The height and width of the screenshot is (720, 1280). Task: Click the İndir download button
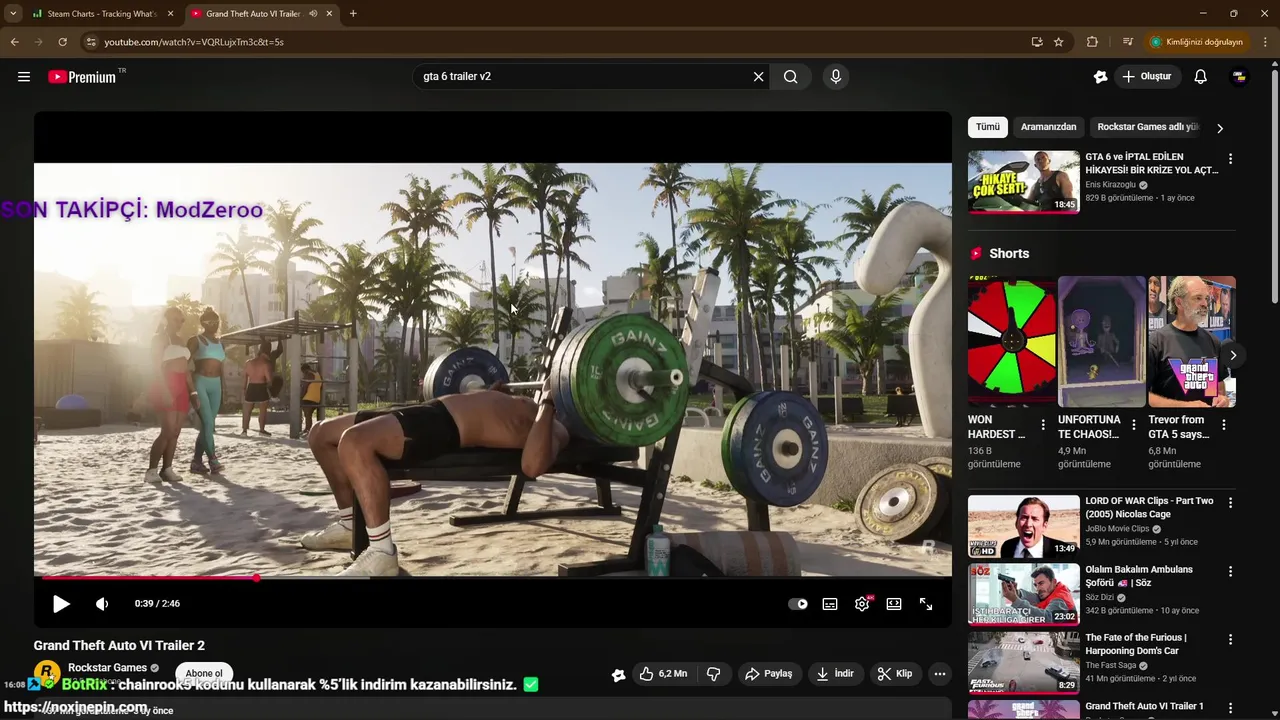835,674
